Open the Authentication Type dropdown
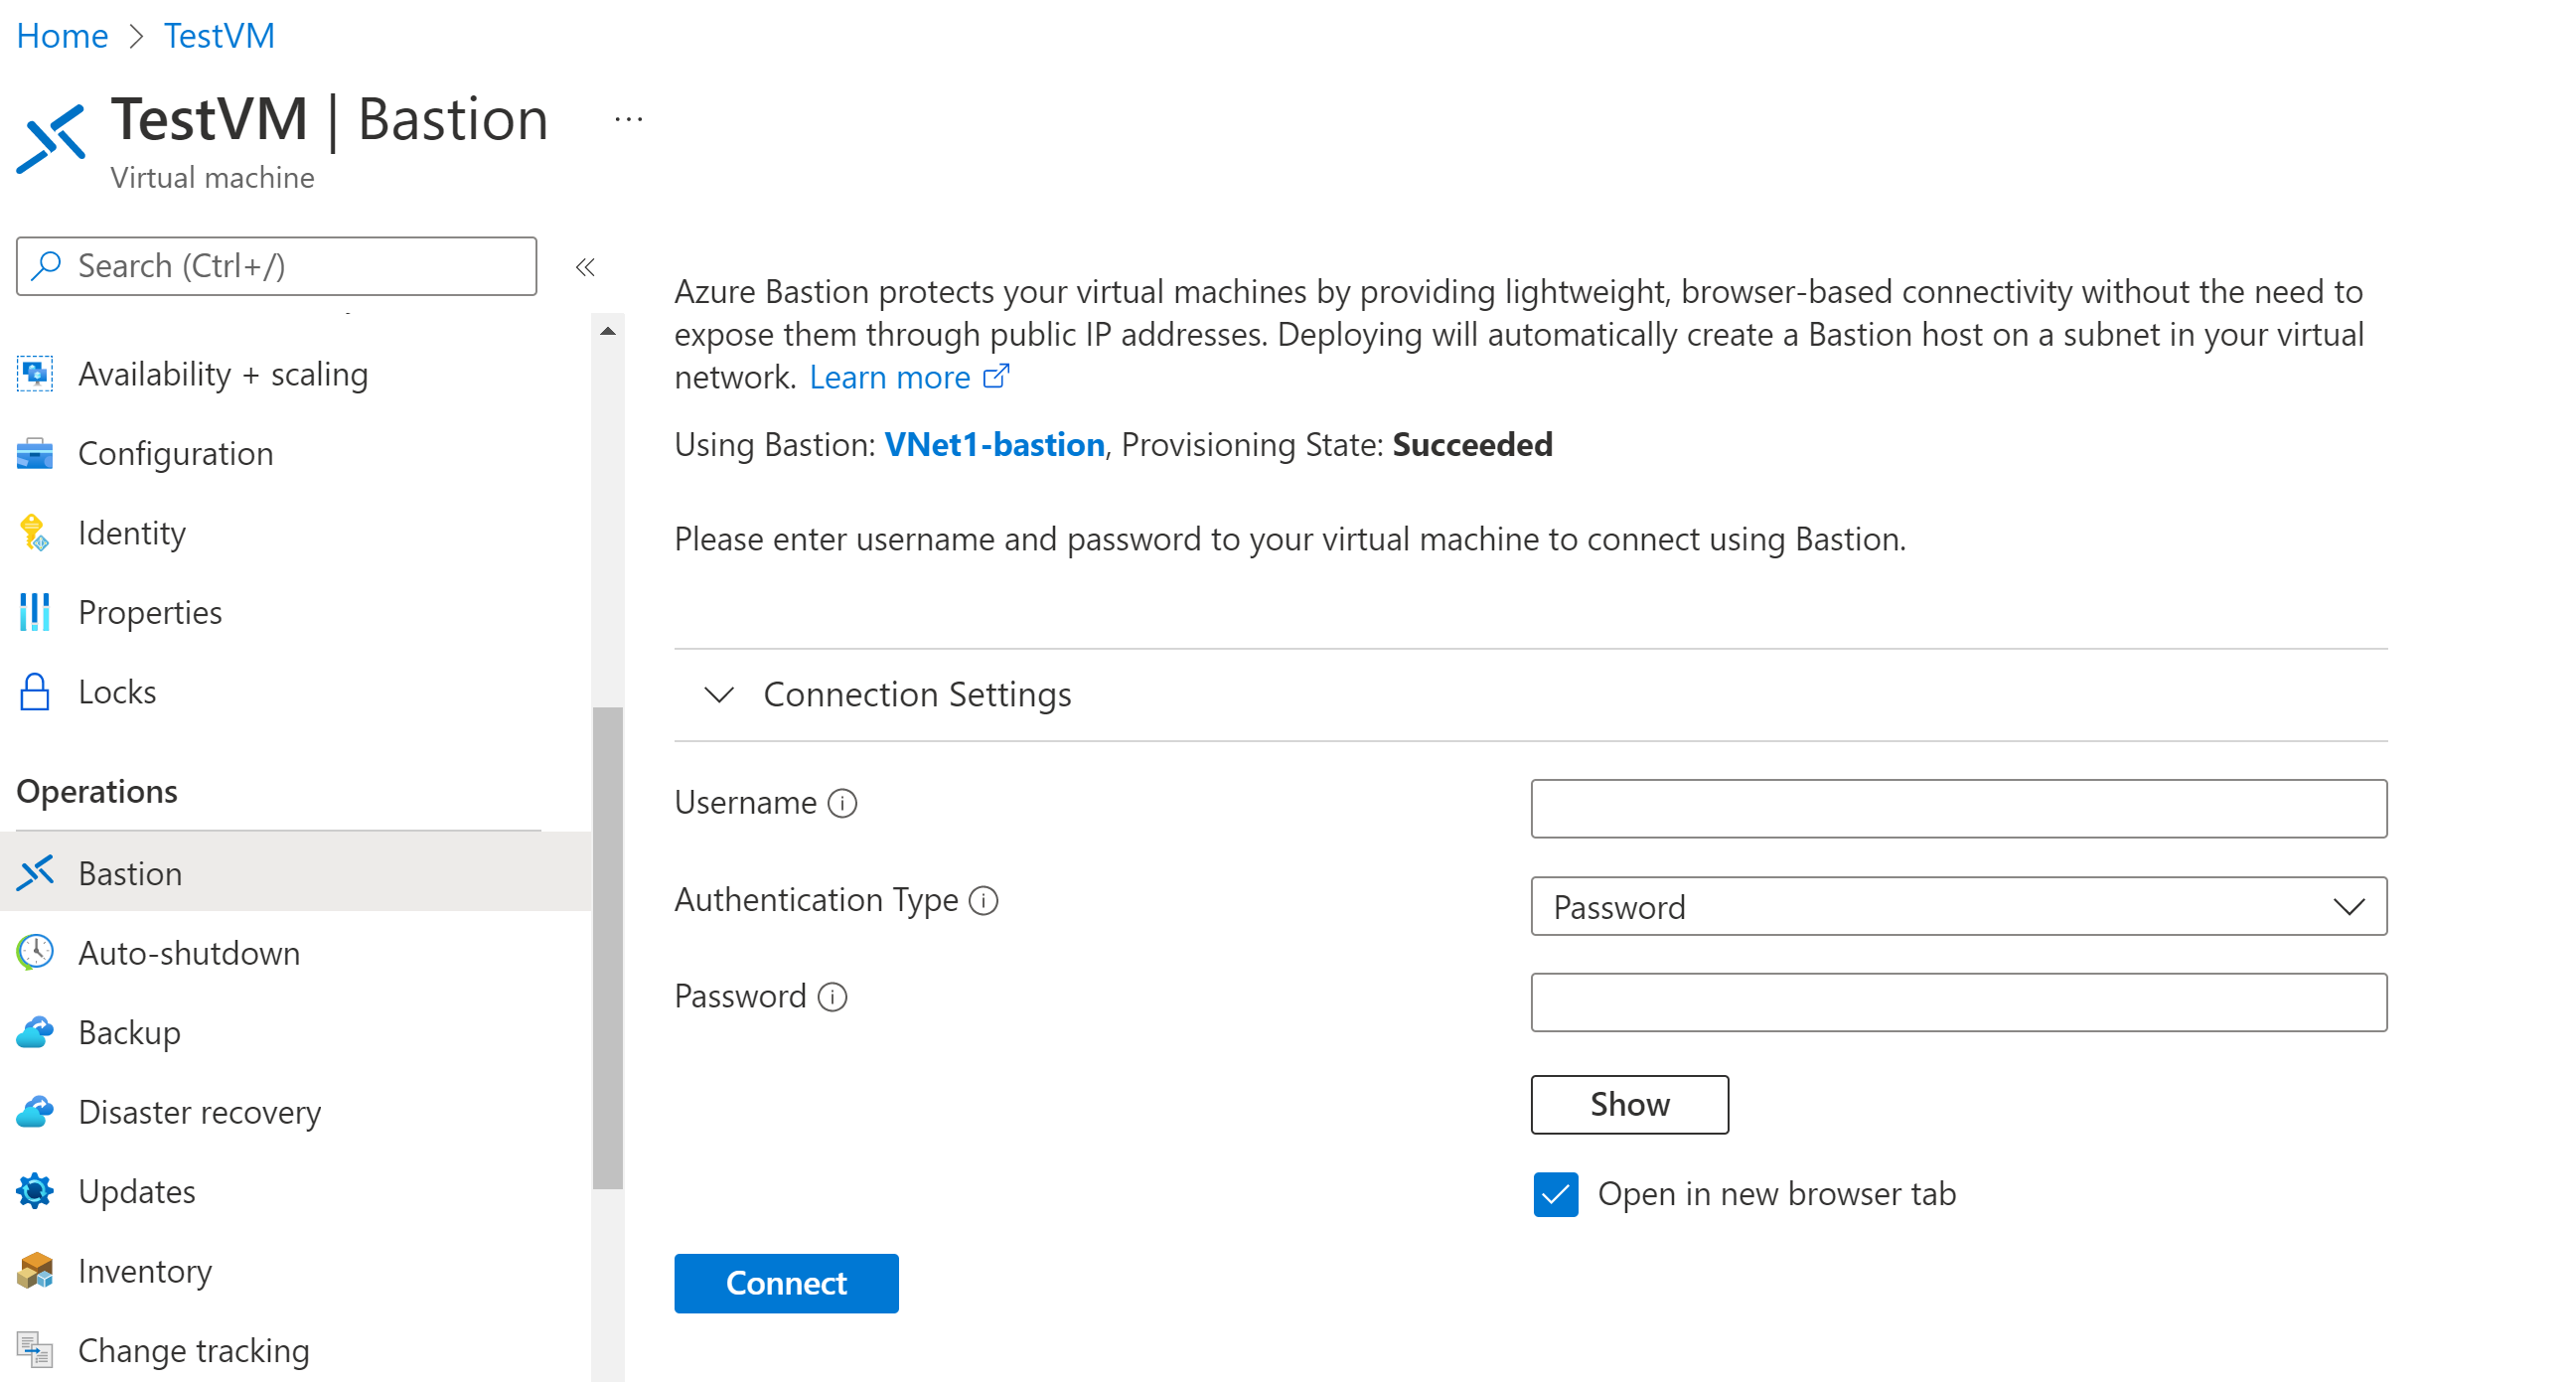 click(1959, 905)
